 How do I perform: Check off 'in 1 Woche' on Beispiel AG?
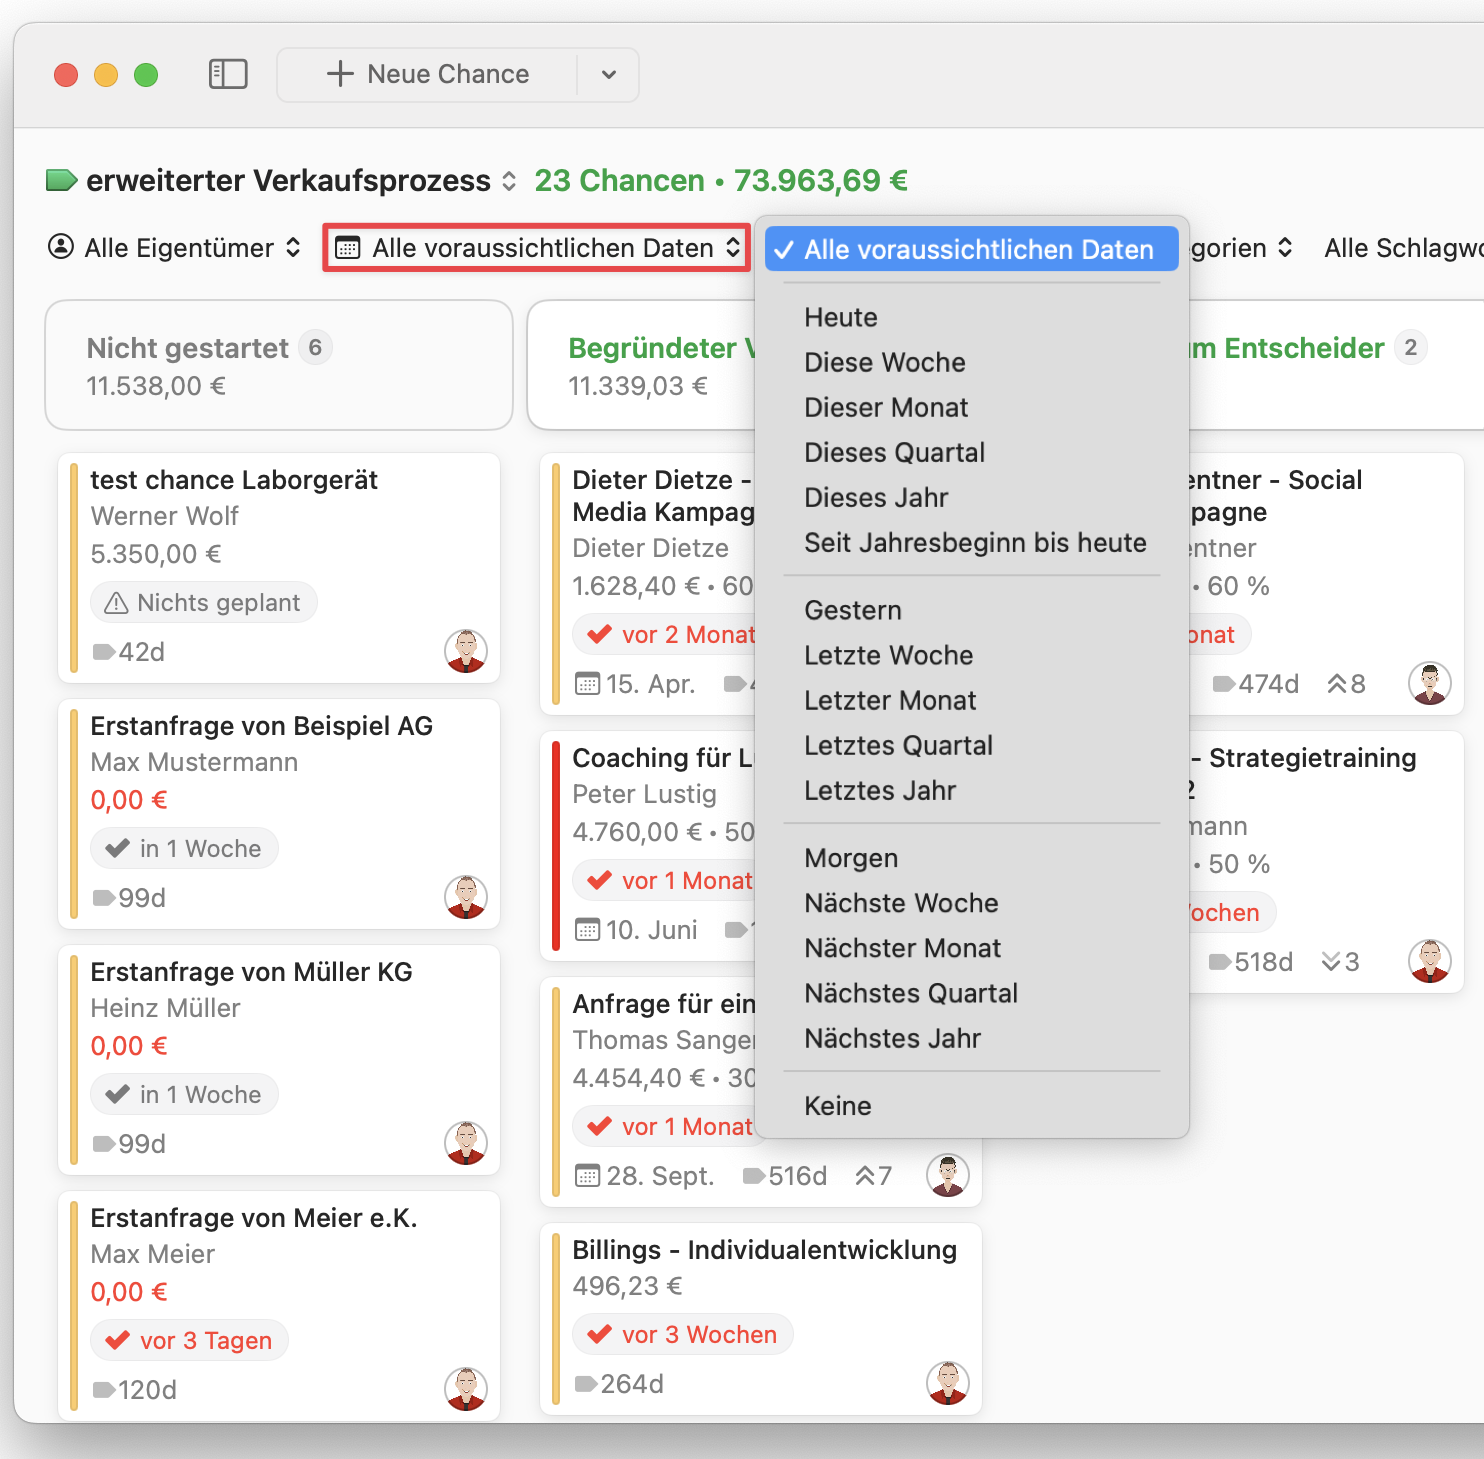tap(118, 848)
